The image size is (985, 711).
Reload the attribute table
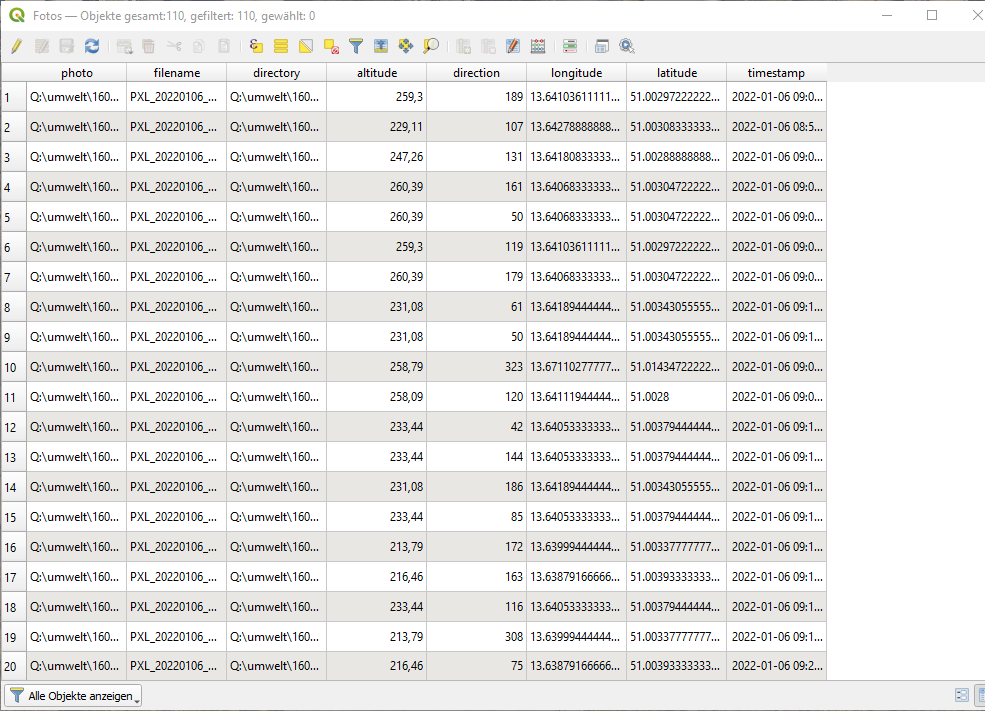pos(92,46)
